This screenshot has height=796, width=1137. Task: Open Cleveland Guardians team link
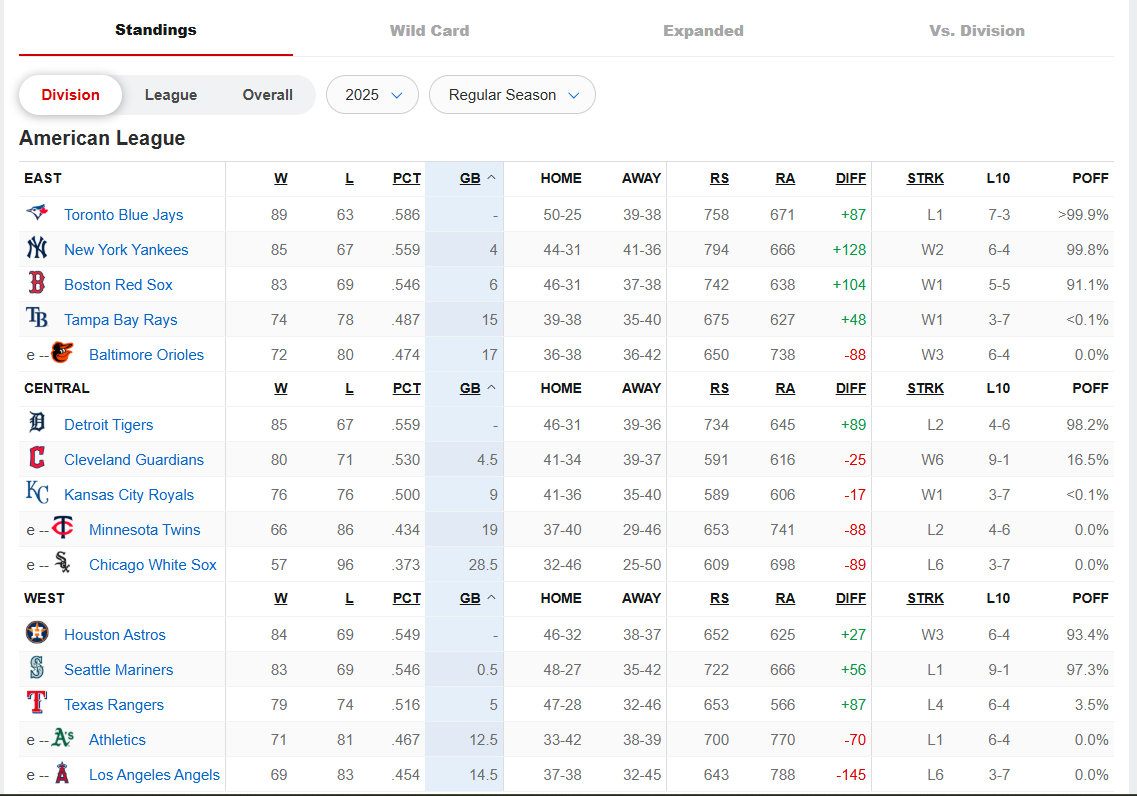[x=134, y=460]
